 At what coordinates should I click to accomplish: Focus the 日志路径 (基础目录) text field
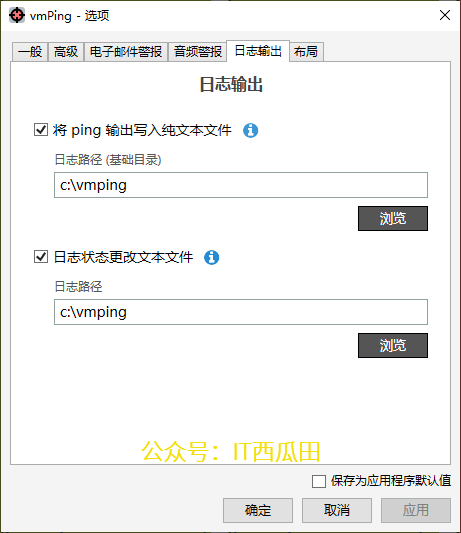241,185
